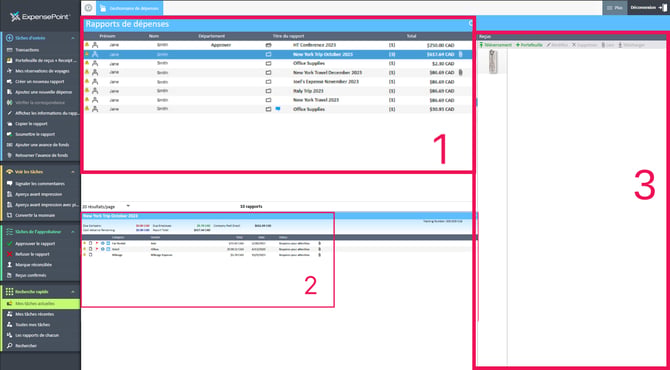Image resolution: width=670 pixels, height=370 pixels.
Task: Open Transactions in the sidebar
Action: [x=27, y=50]
